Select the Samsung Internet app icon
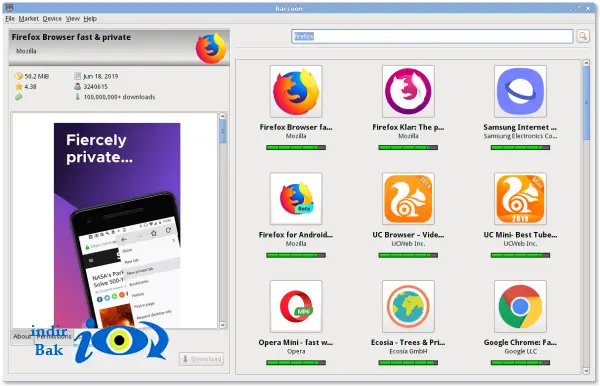600x386 pixels. click(x=520, y=91)
